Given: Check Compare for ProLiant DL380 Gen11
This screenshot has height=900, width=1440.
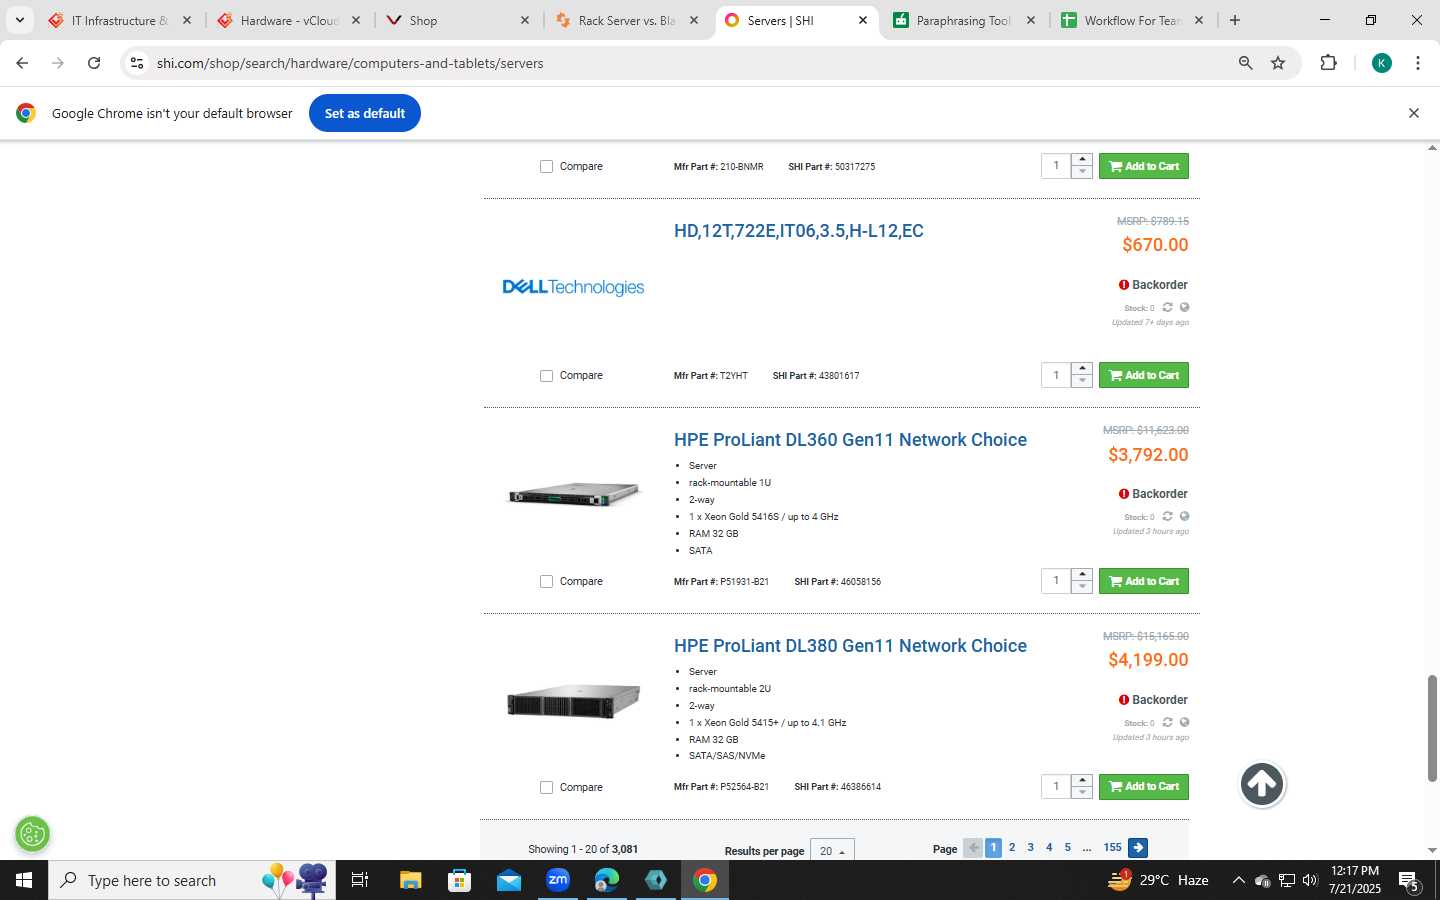Looking at the screenshot, I should pos(546,788).
